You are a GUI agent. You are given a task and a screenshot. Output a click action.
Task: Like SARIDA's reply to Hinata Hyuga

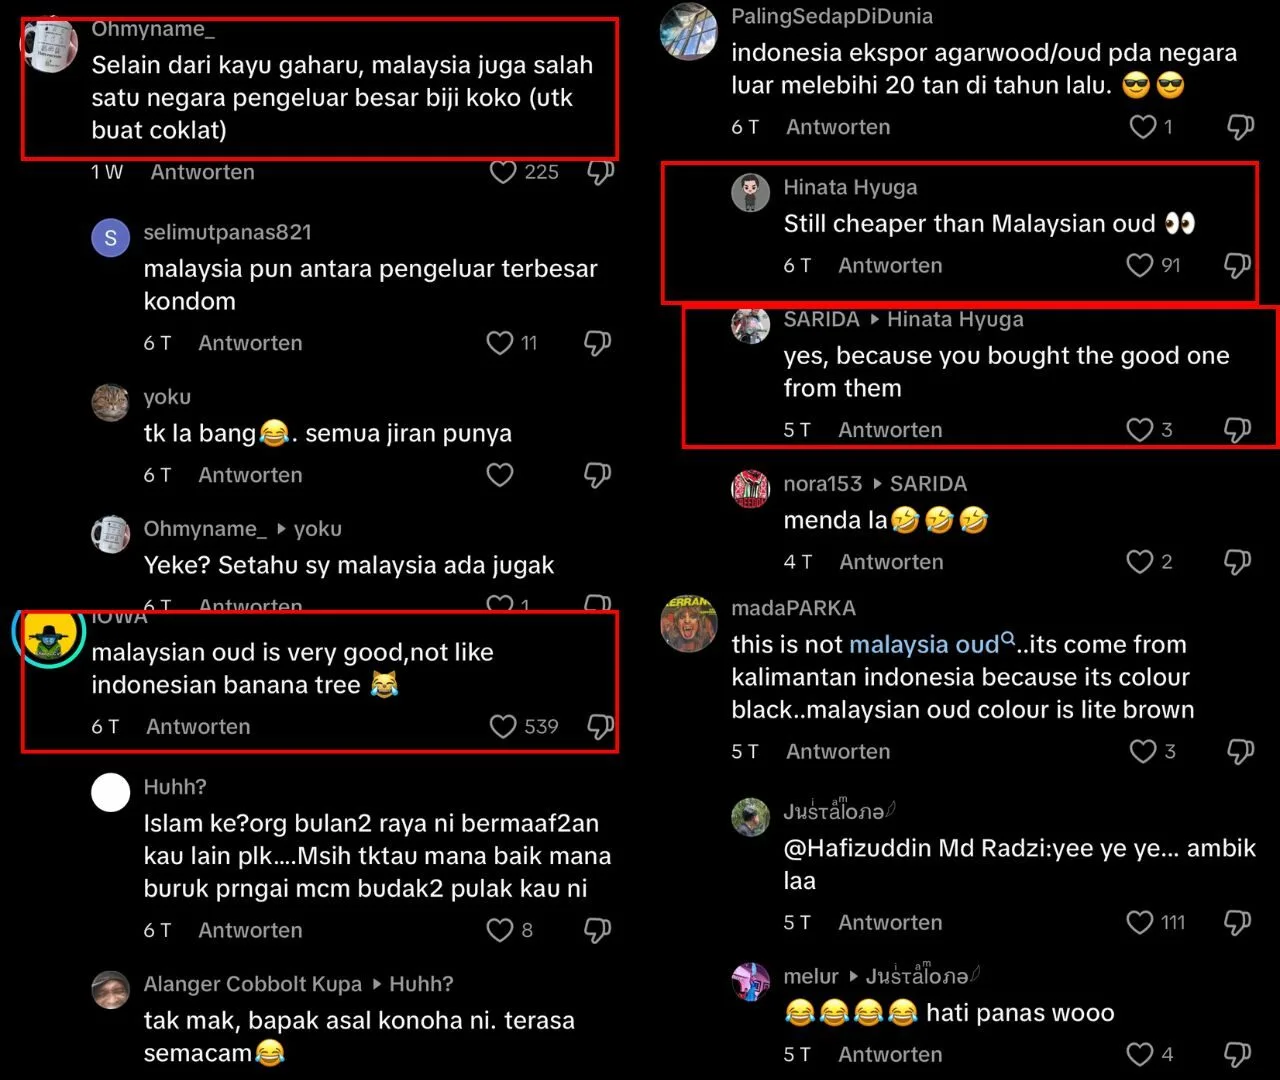click(x=1140, y=429)
